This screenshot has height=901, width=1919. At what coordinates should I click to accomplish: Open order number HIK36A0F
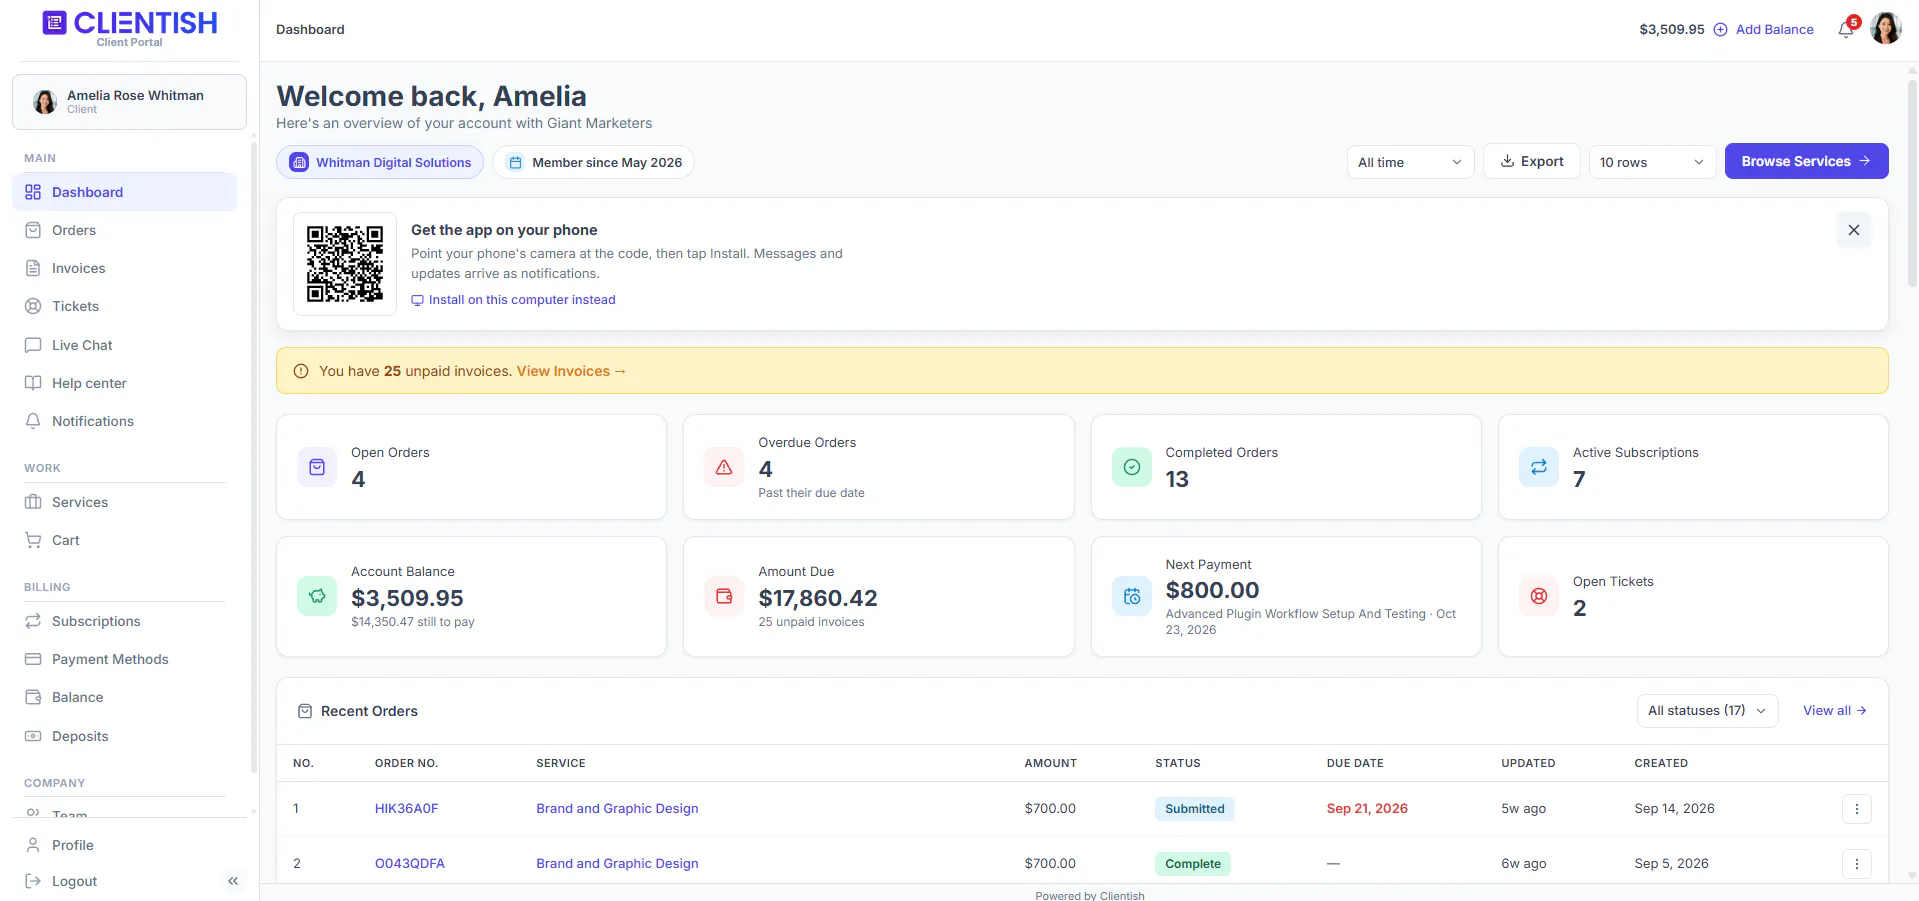point(406,809)
